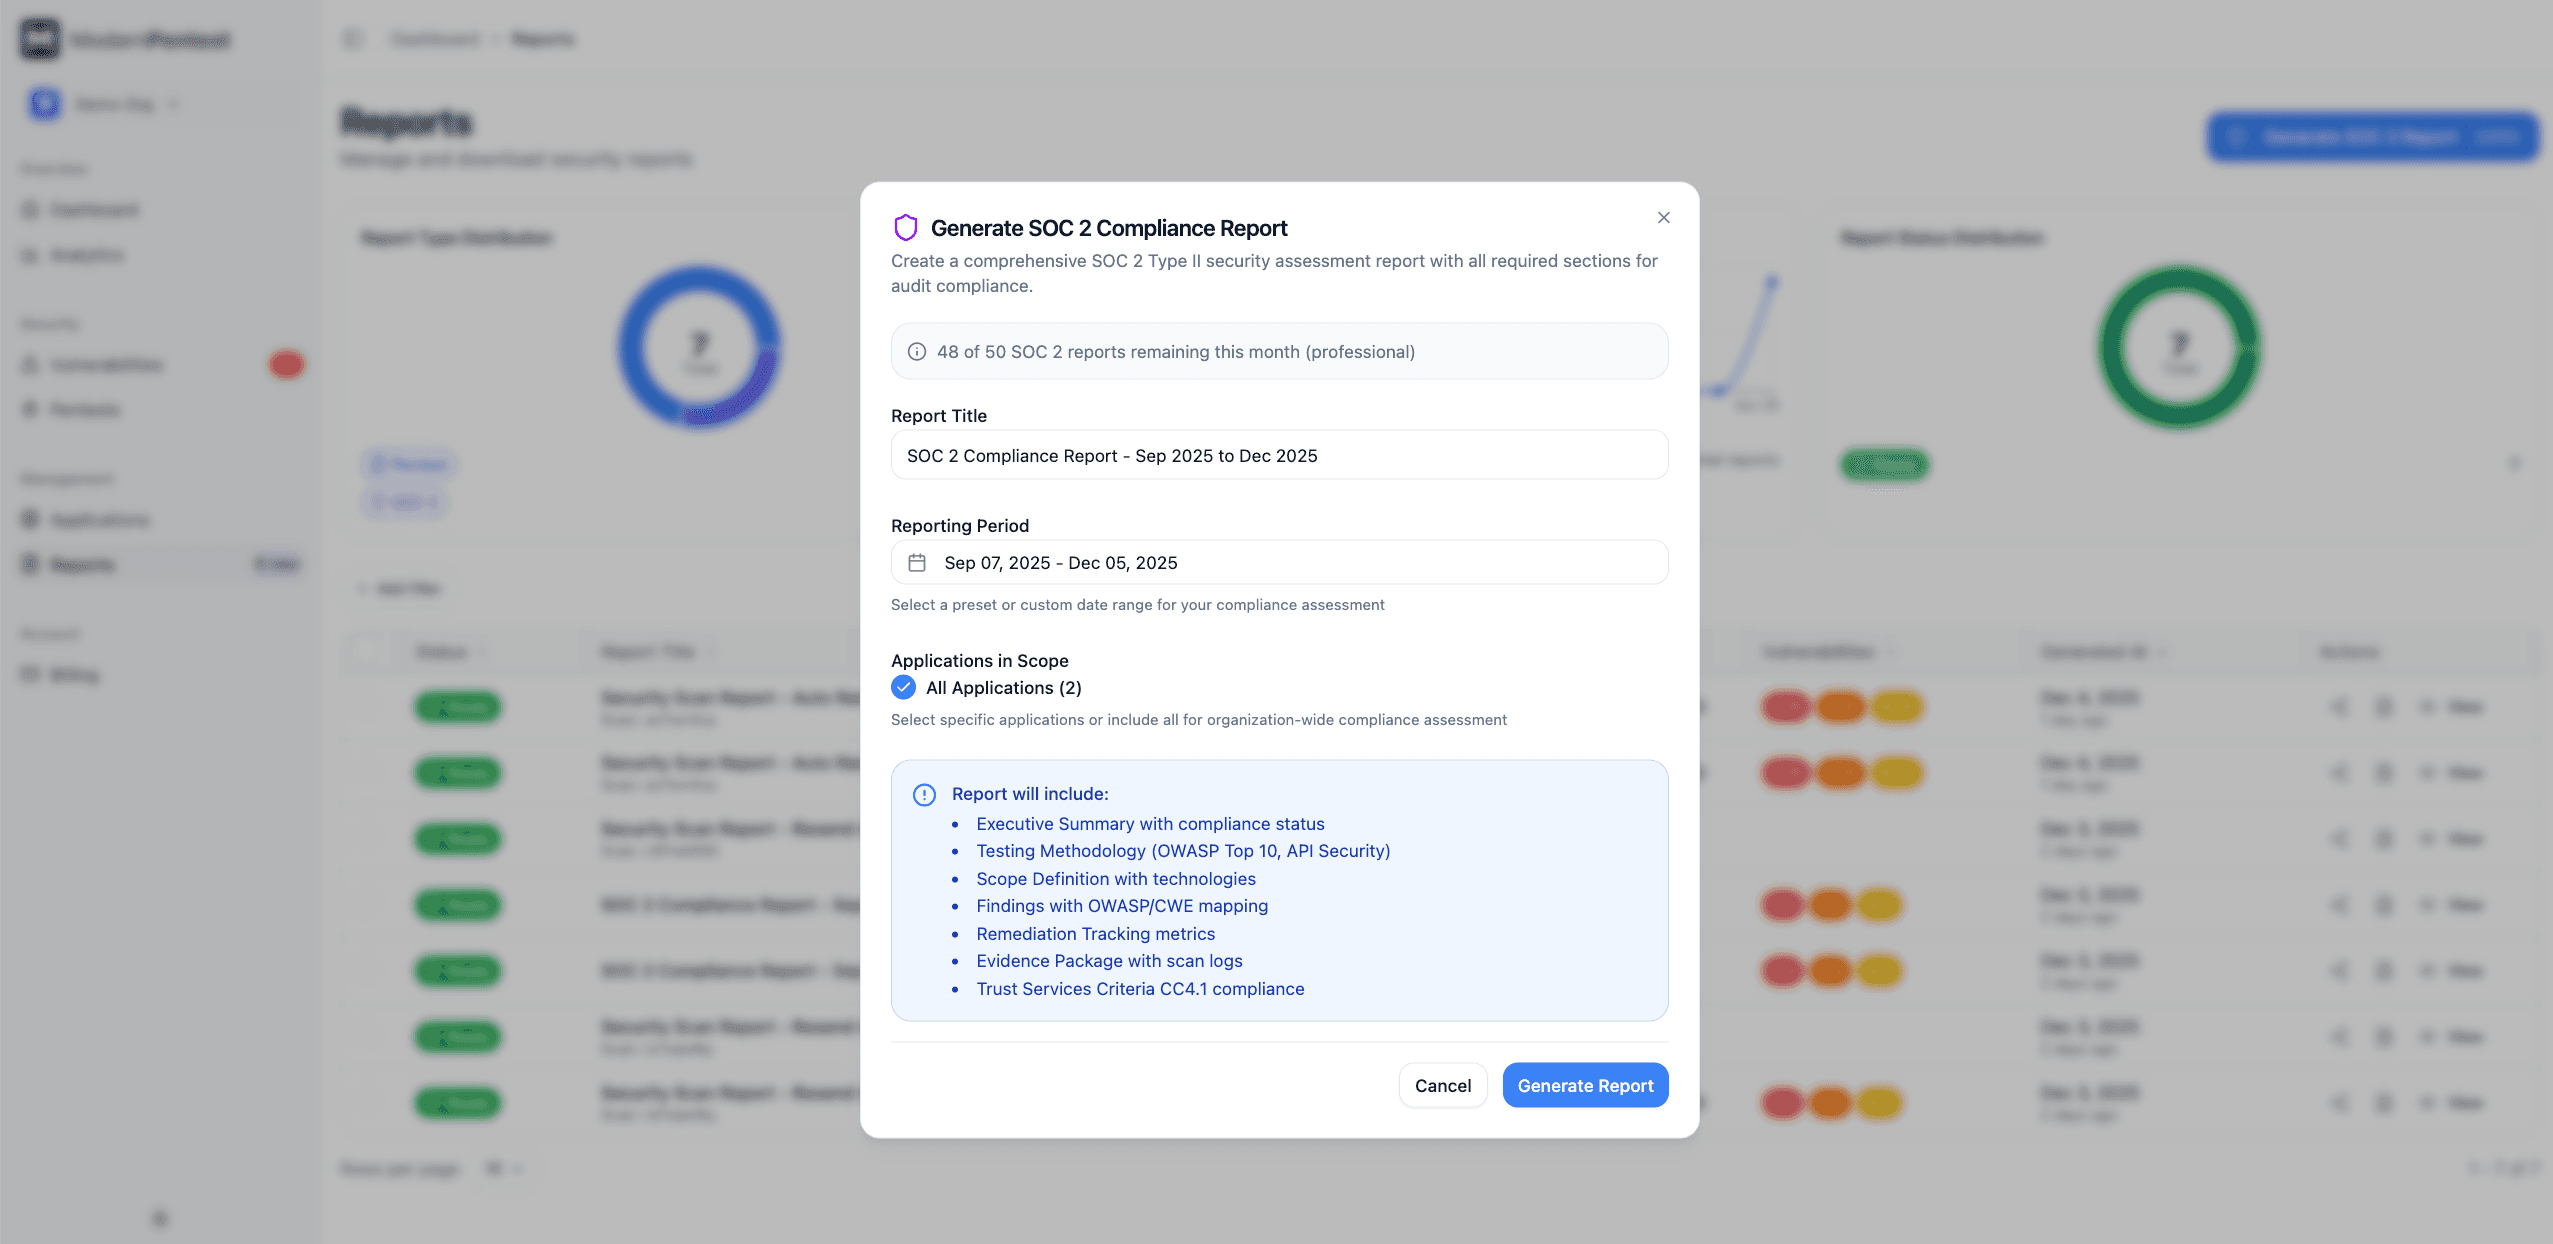Click the purple shield icon in dialog header
Viewport: 2553px width, 1244px height.
pyautogui.click(x=905, y=228)
